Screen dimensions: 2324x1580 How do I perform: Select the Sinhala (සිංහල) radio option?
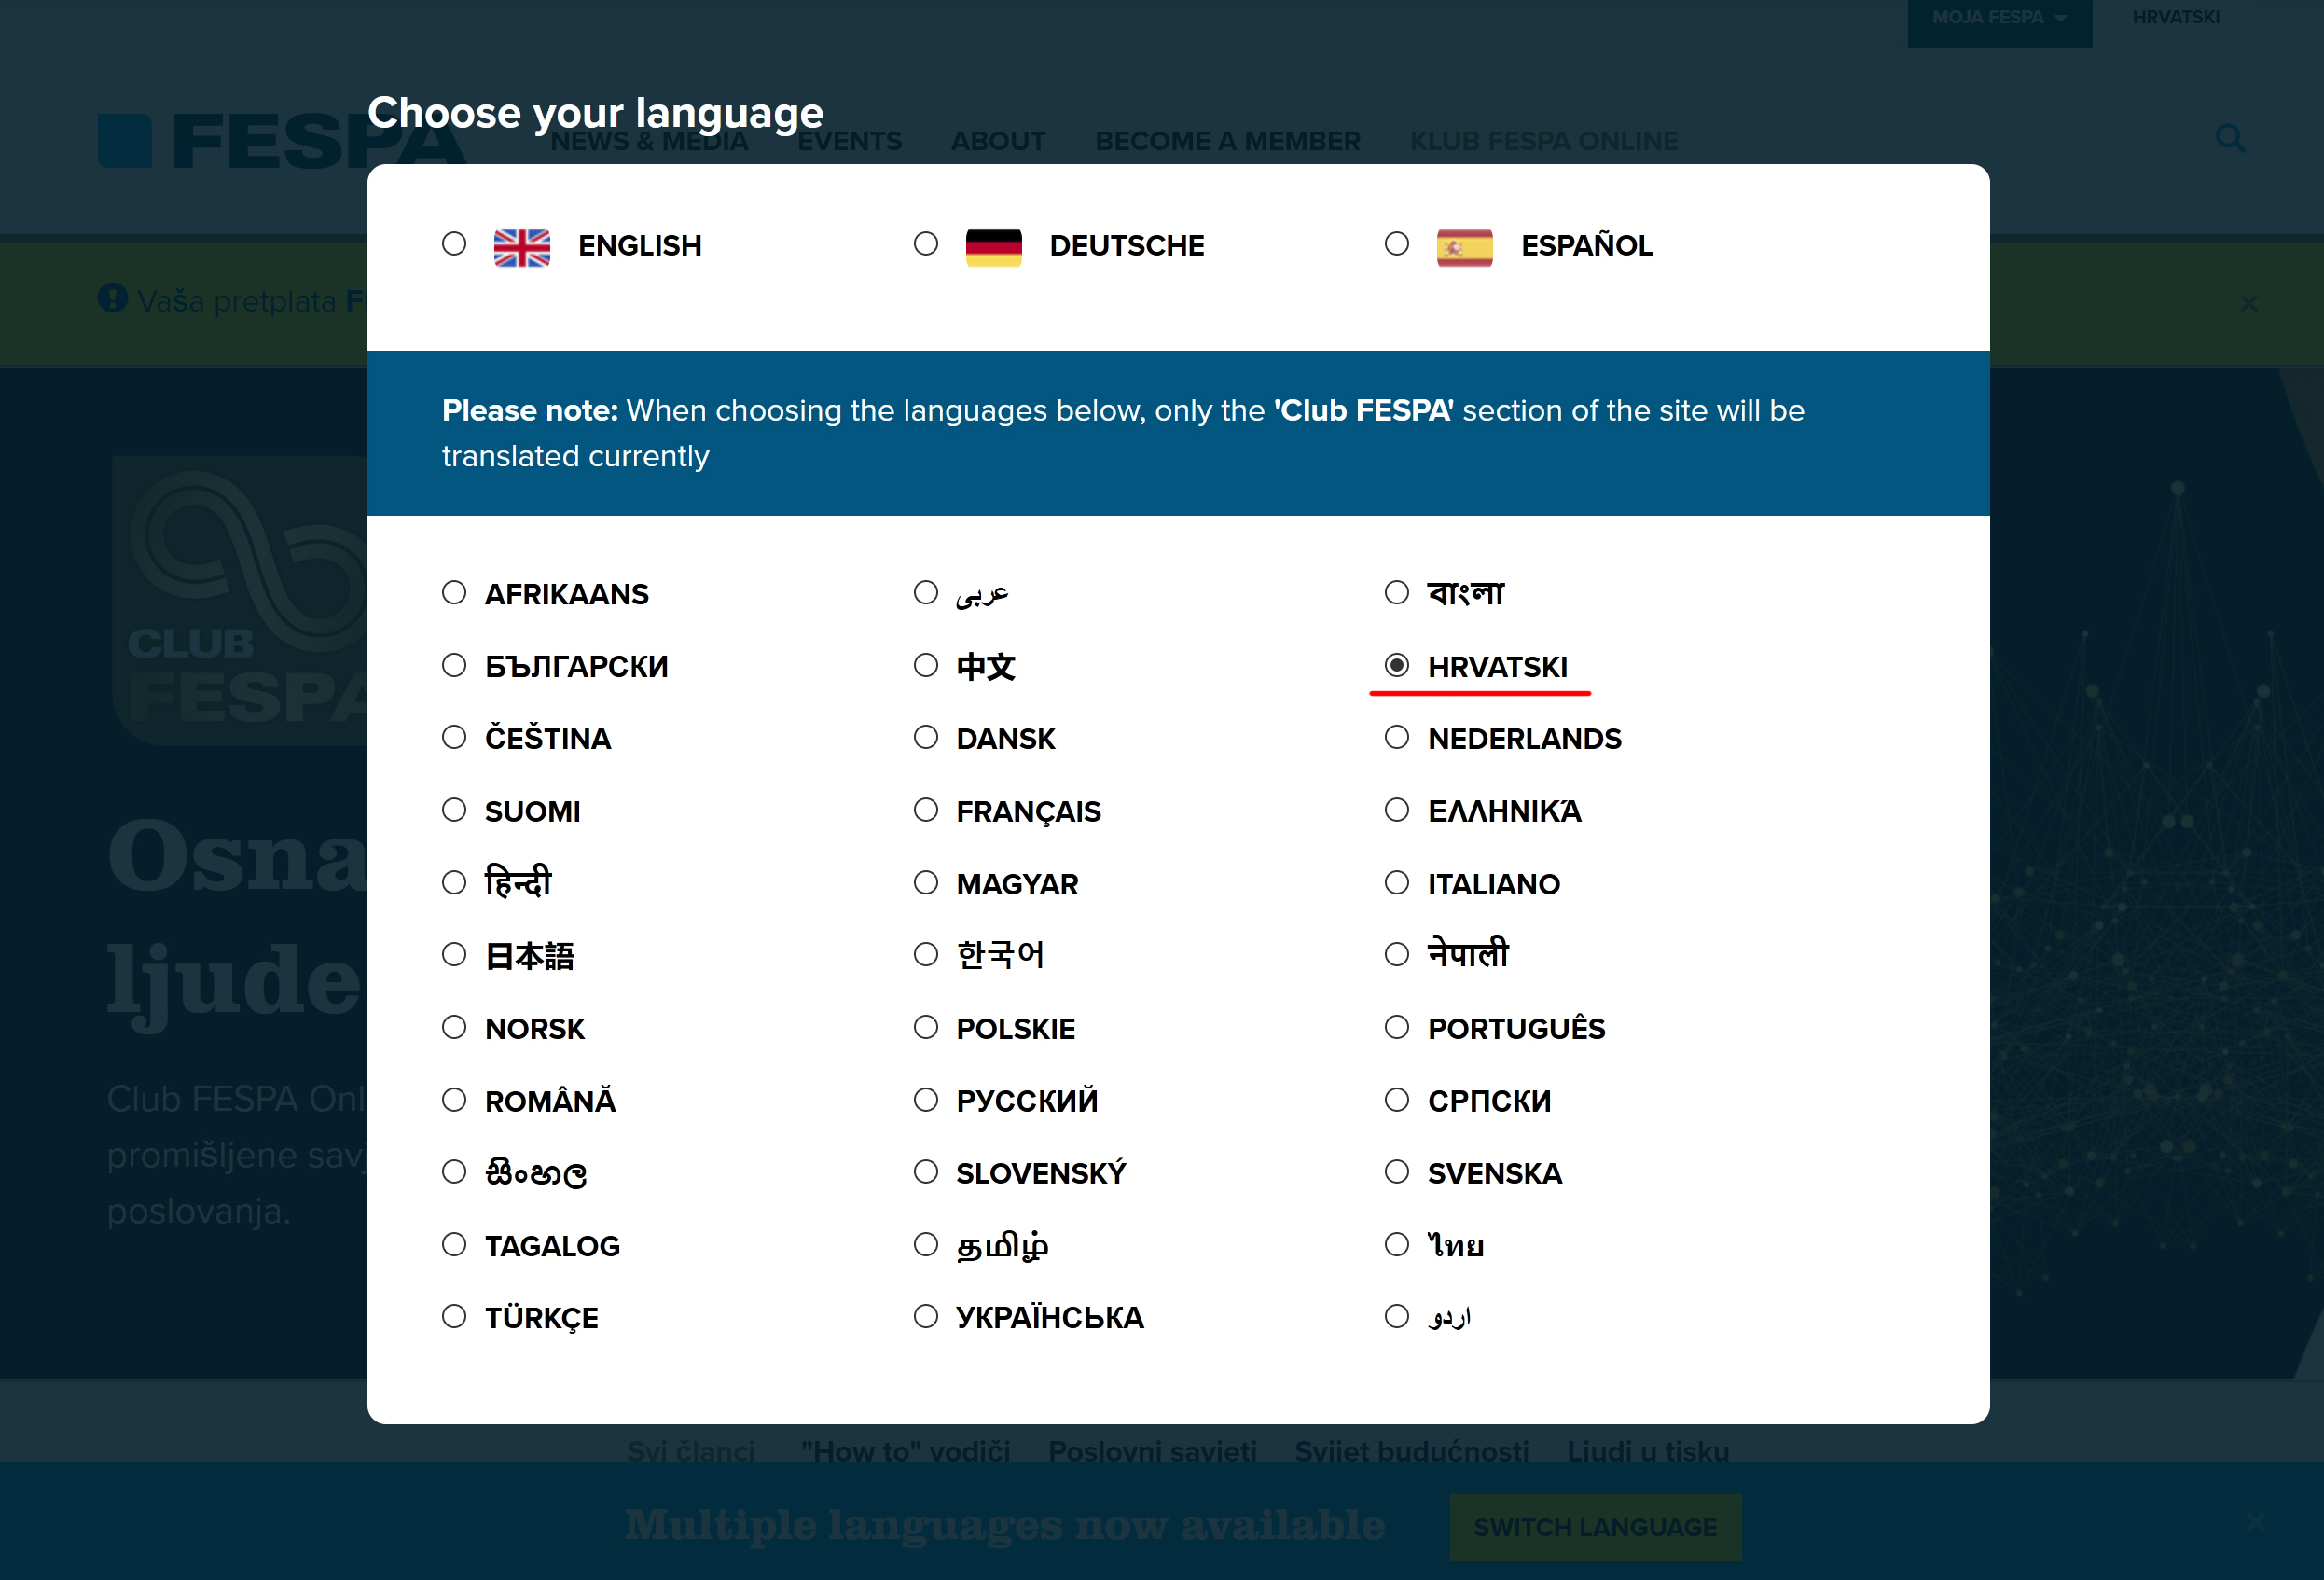[x=454, y=1172]
